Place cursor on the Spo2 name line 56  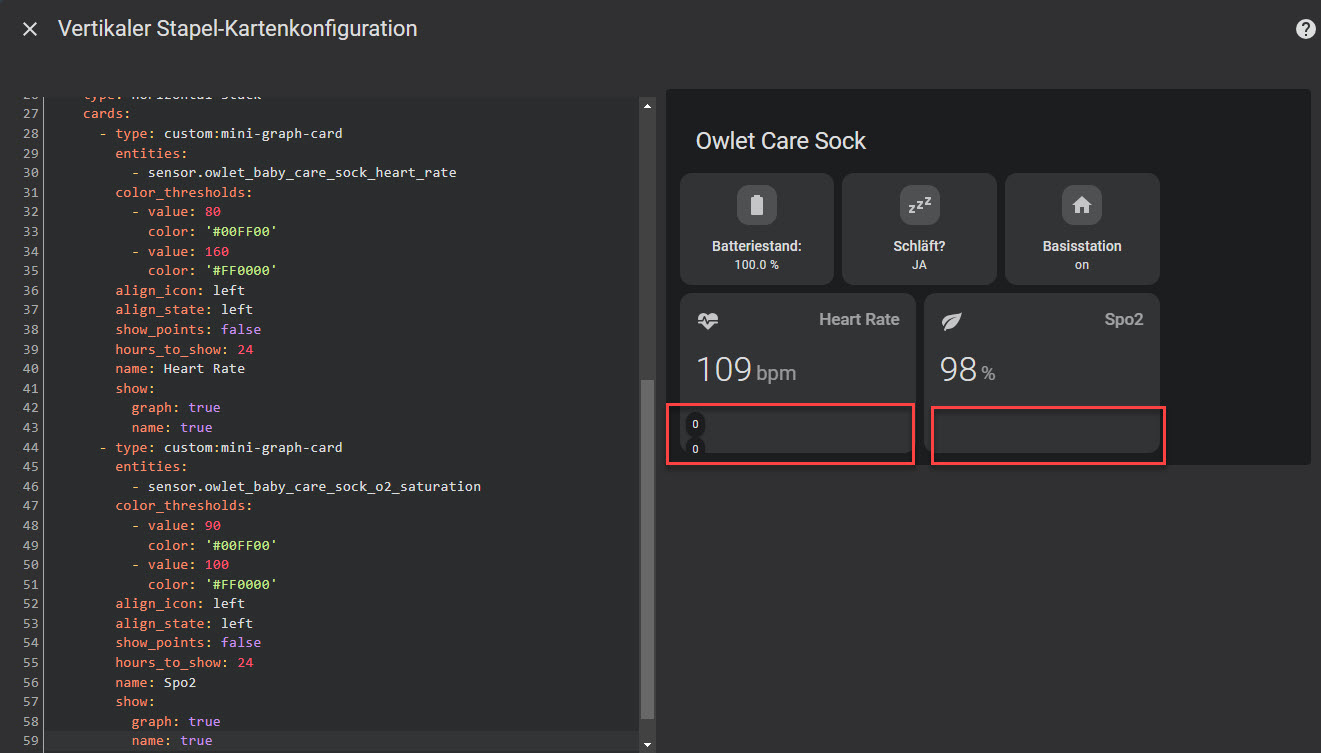tap(180, 682)
